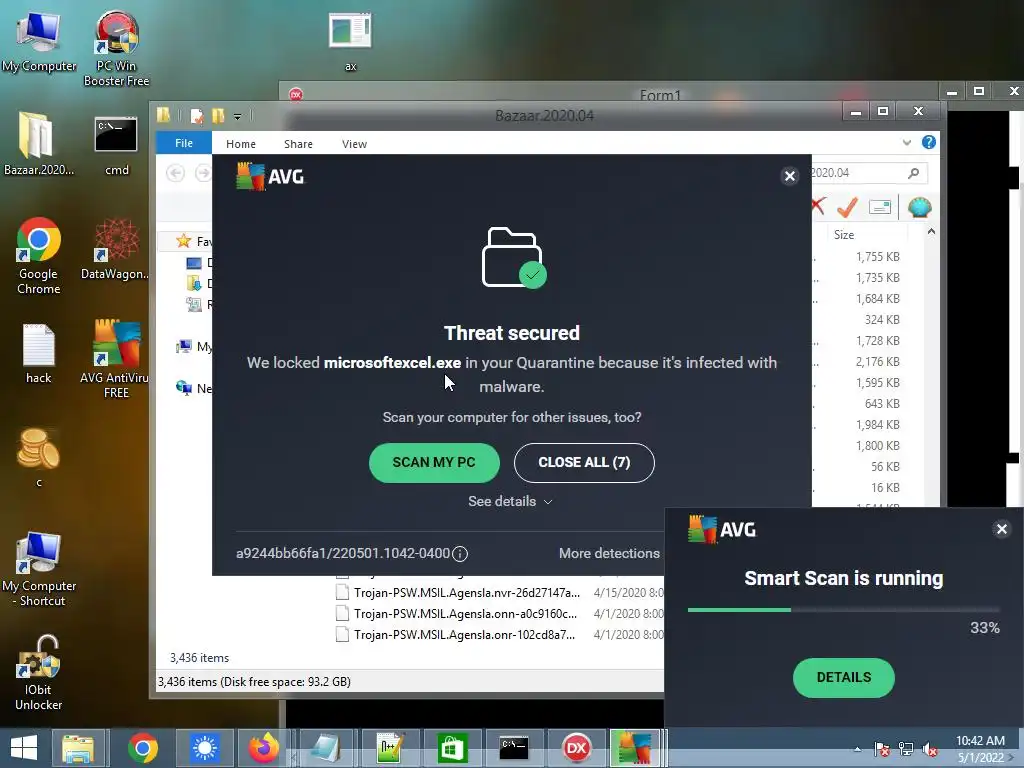1024x768 pixels.
Task: Show hidden system tray icons
Action: 857,749
